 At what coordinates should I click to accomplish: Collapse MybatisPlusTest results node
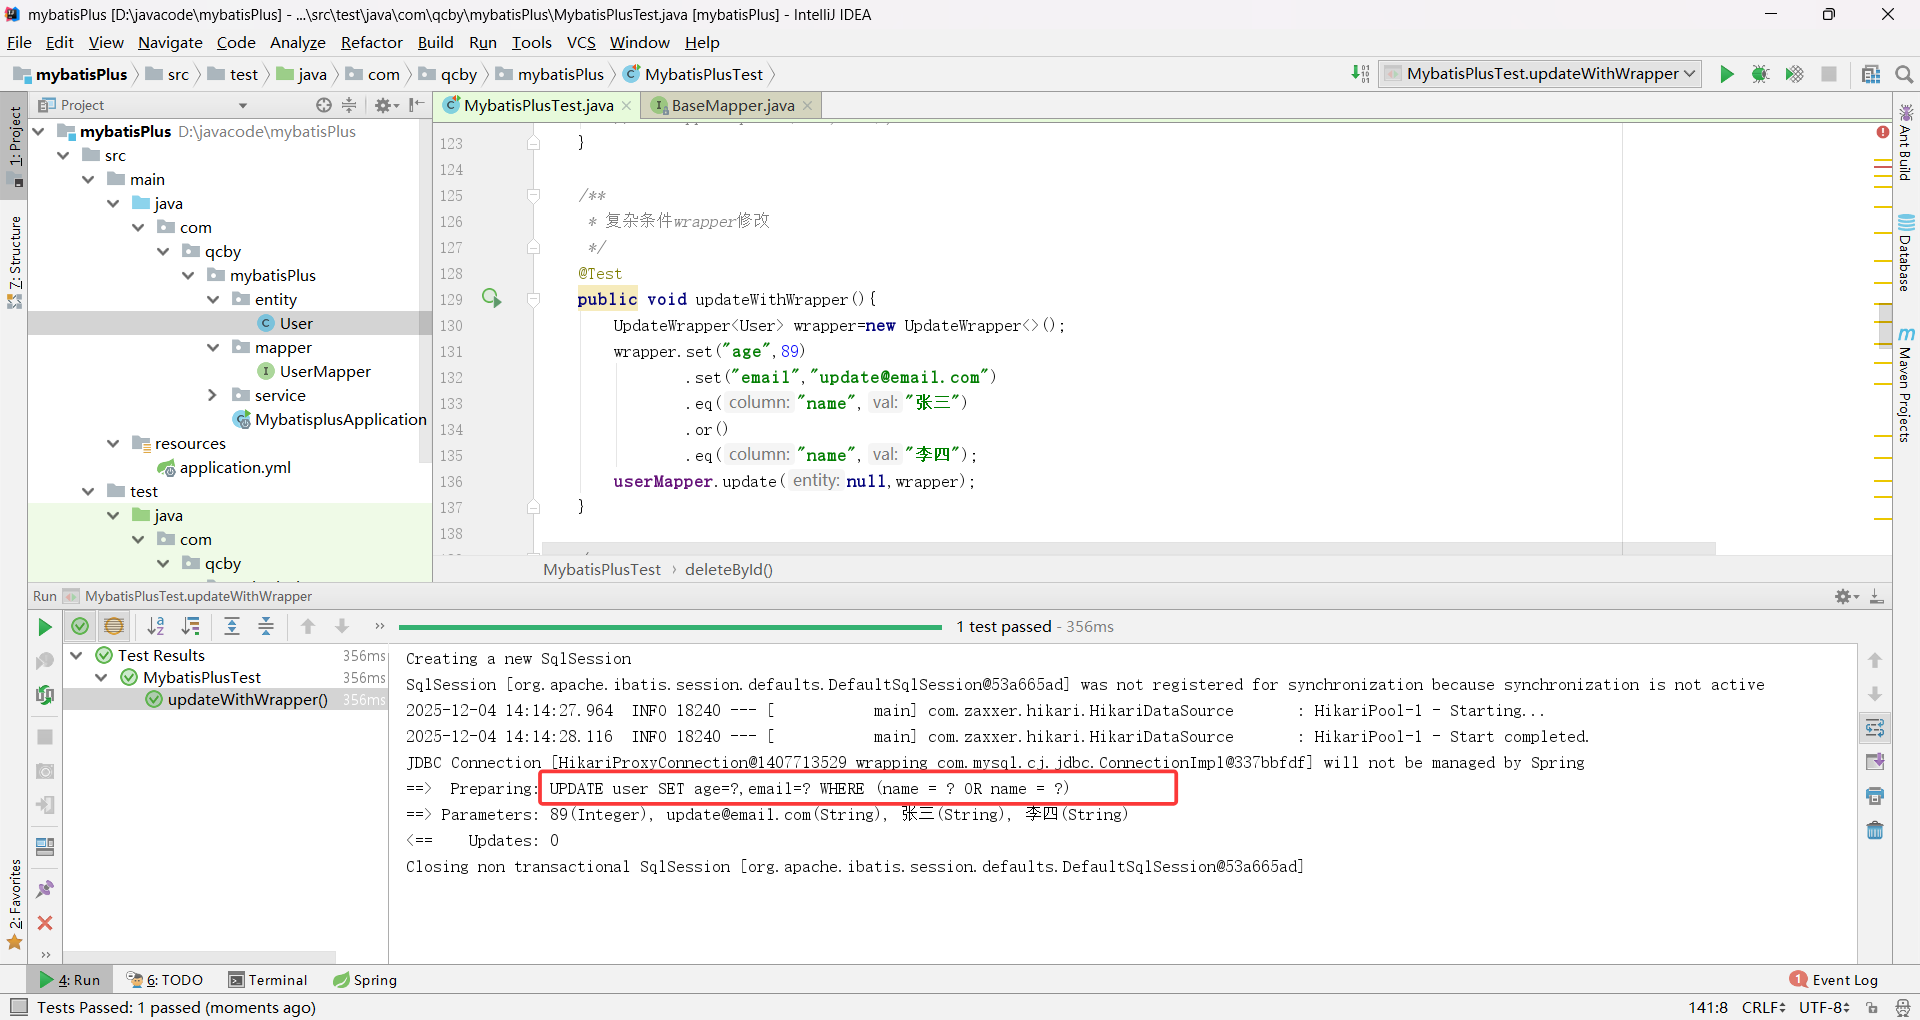click(x=102, y=677)
